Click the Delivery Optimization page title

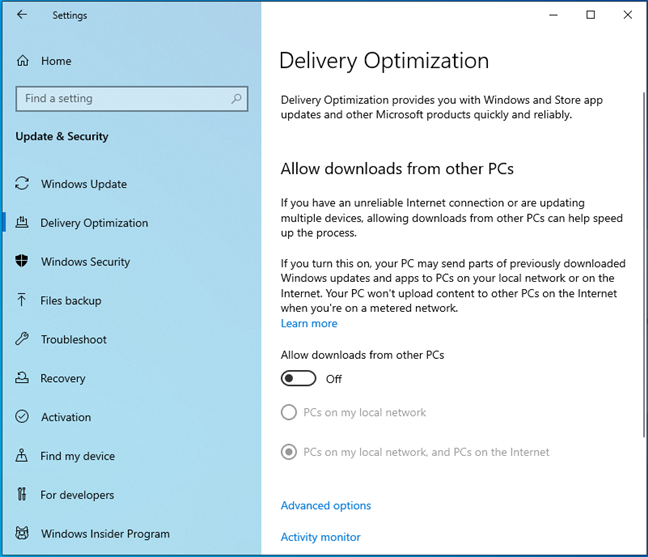pyautogui.click(x=384, y=61)
